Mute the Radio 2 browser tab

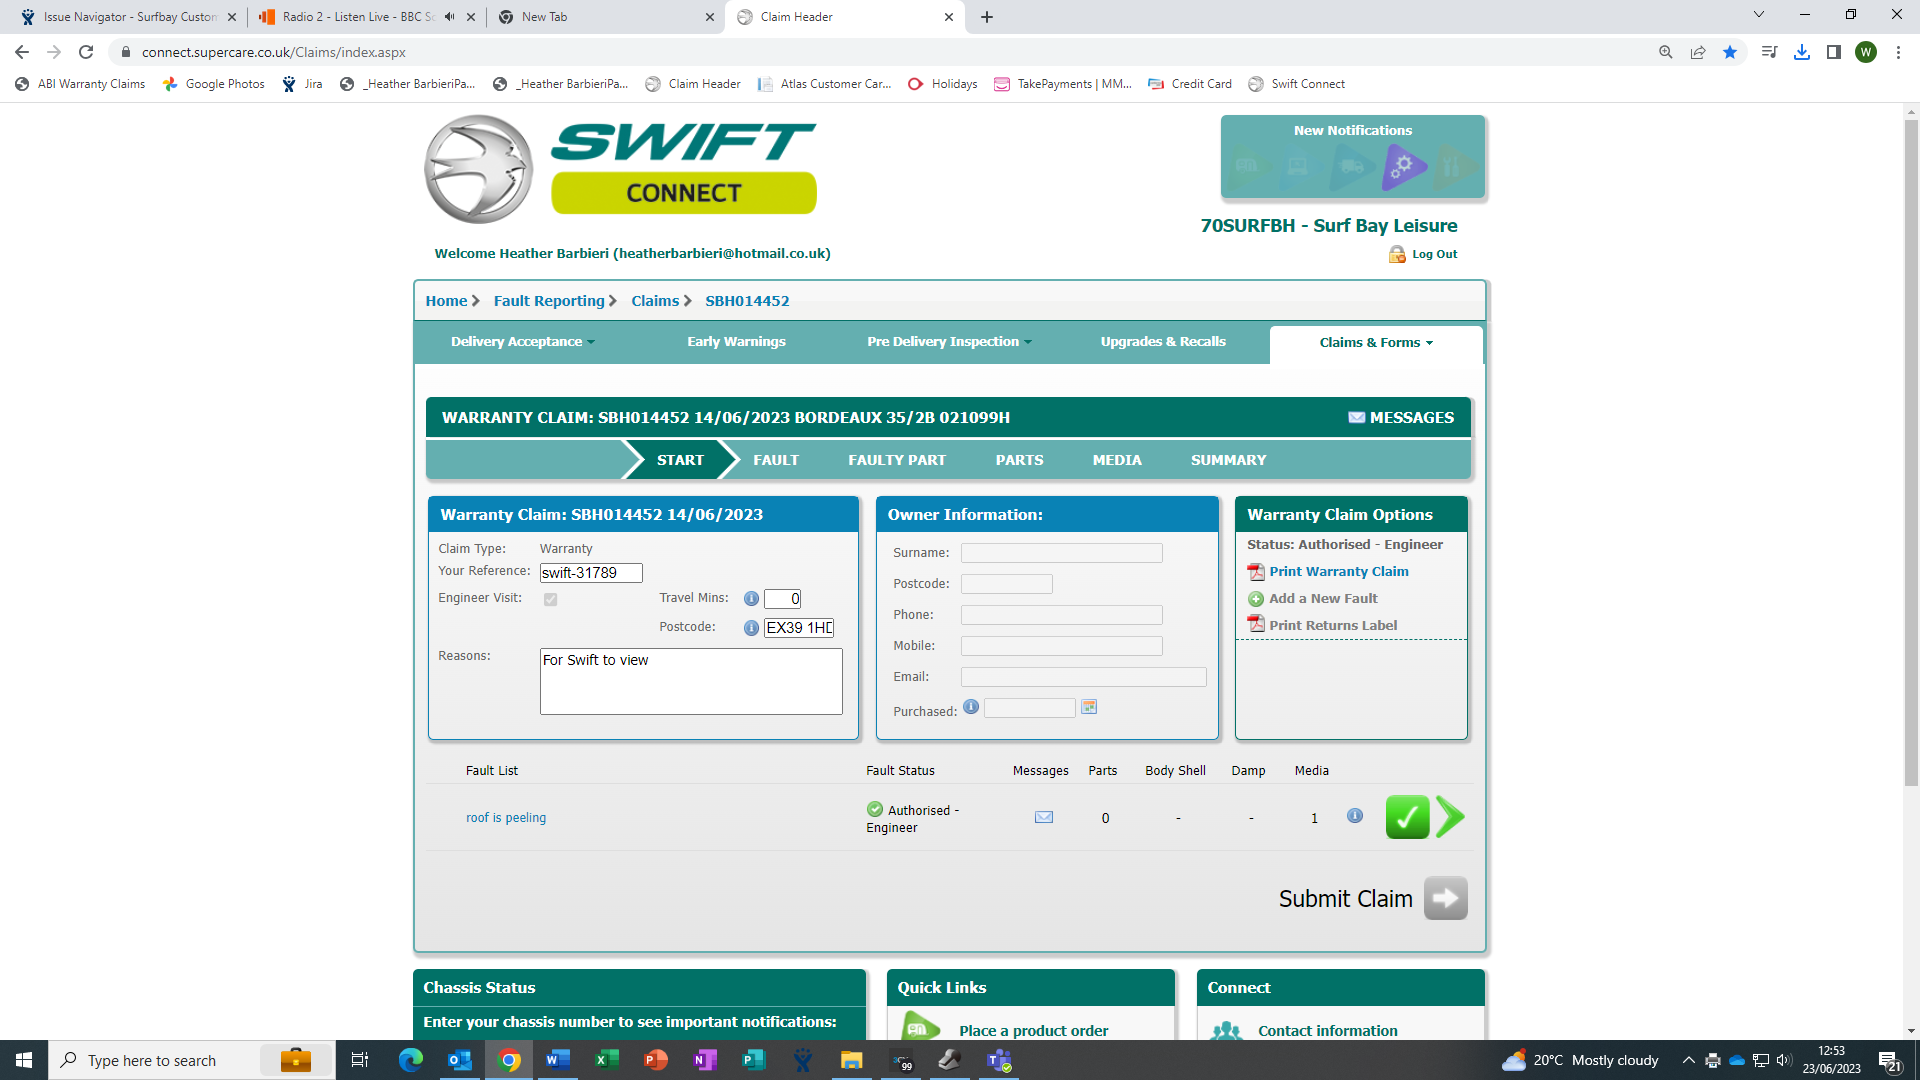click(x=450, y=17)
